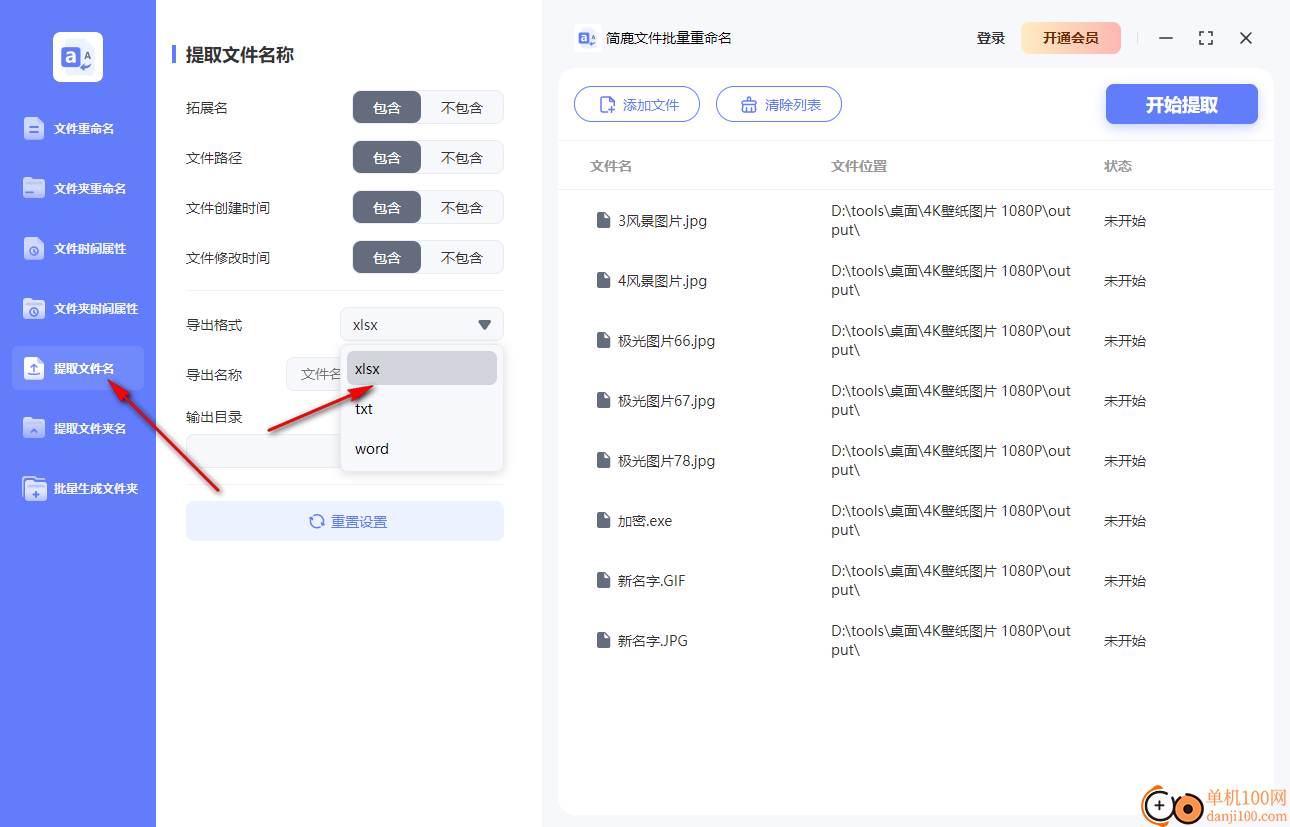This screenshot has width=1290, height=827.
Task: Click the file icon beside 新名字.JPG
Action: [x=603, y=640]
